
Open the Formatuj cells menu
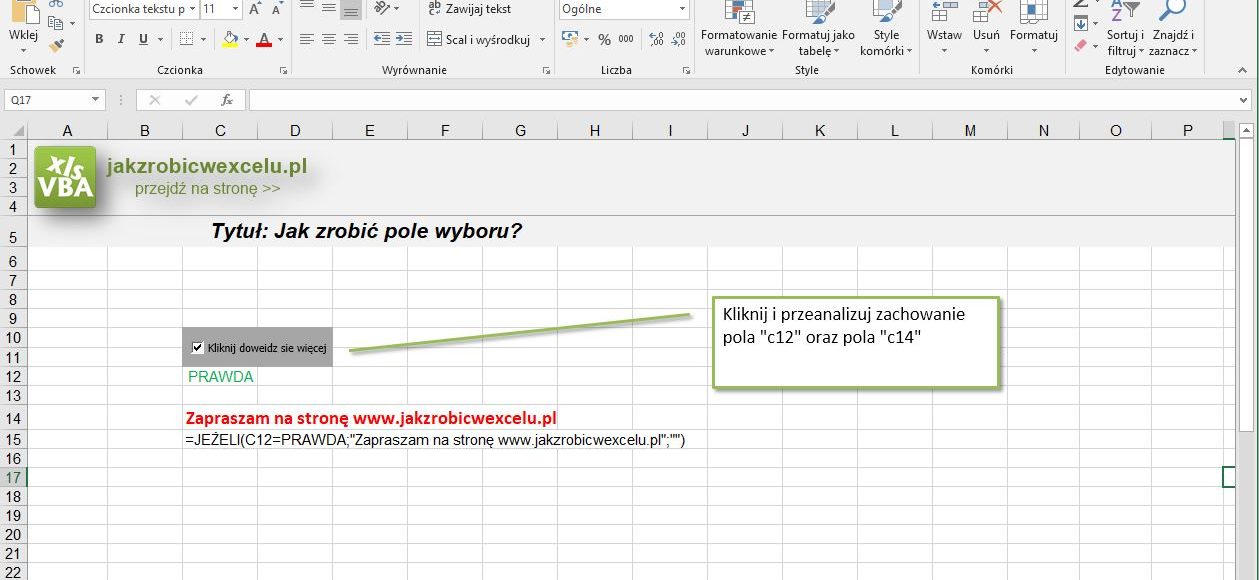point(1033,28)
